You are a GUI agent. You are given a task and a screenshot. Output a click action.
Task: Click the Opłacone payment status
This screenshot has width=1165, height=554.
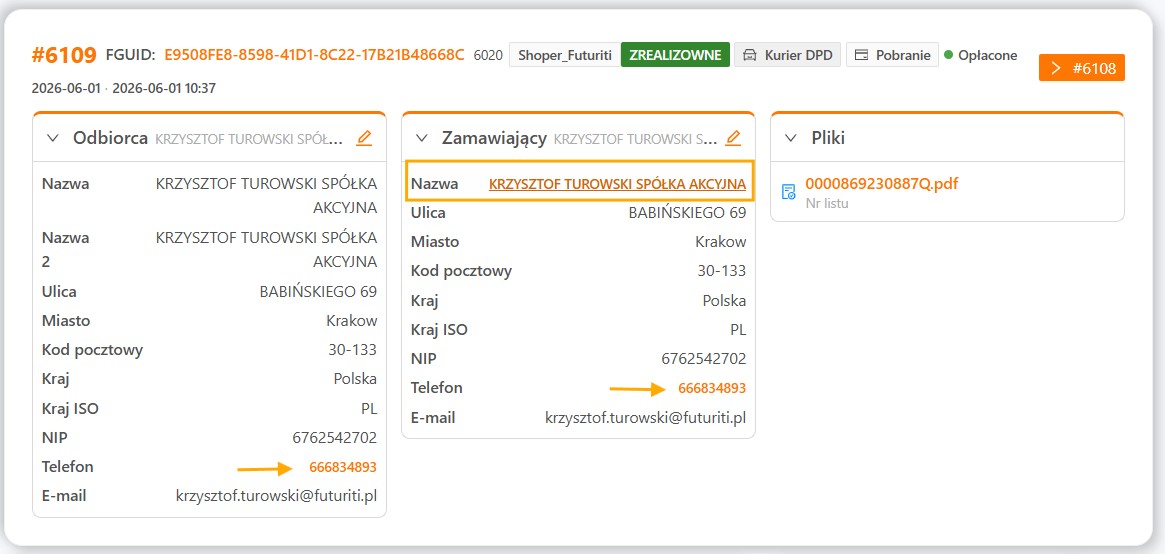(x=981, y=55)
